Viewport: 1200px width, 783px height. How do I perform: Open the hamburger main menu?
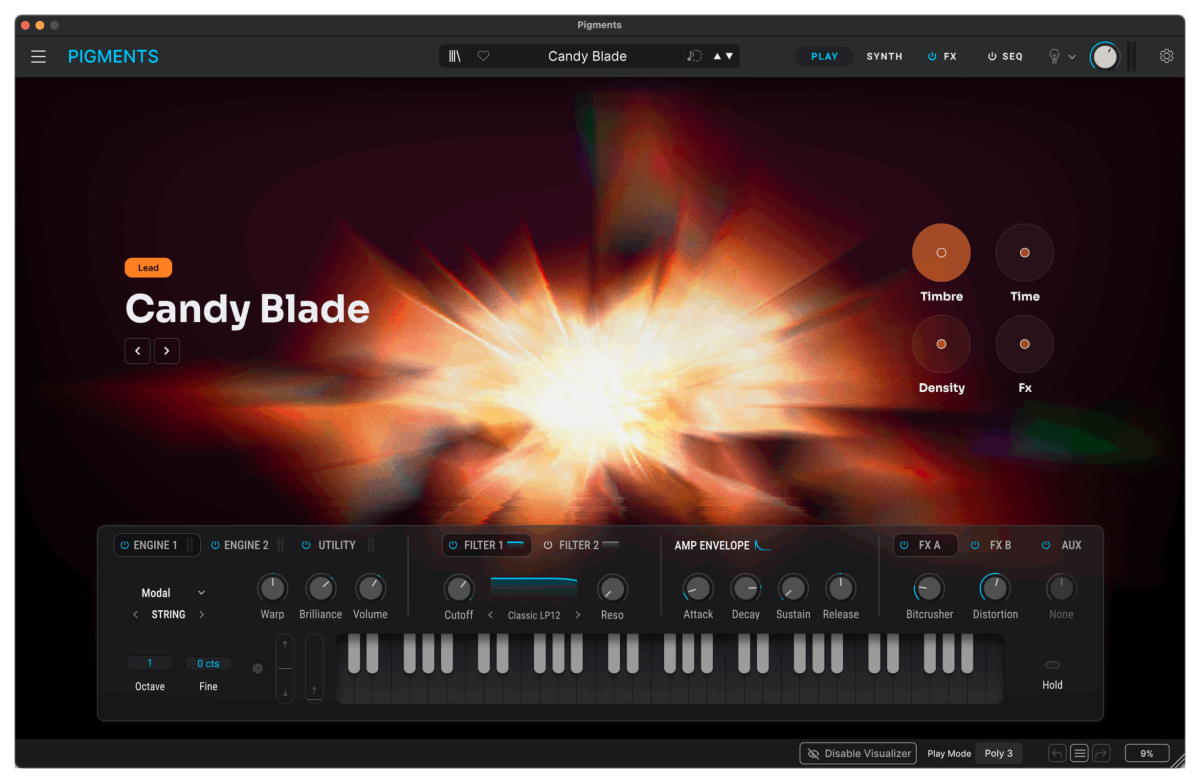tap(38, 57)
